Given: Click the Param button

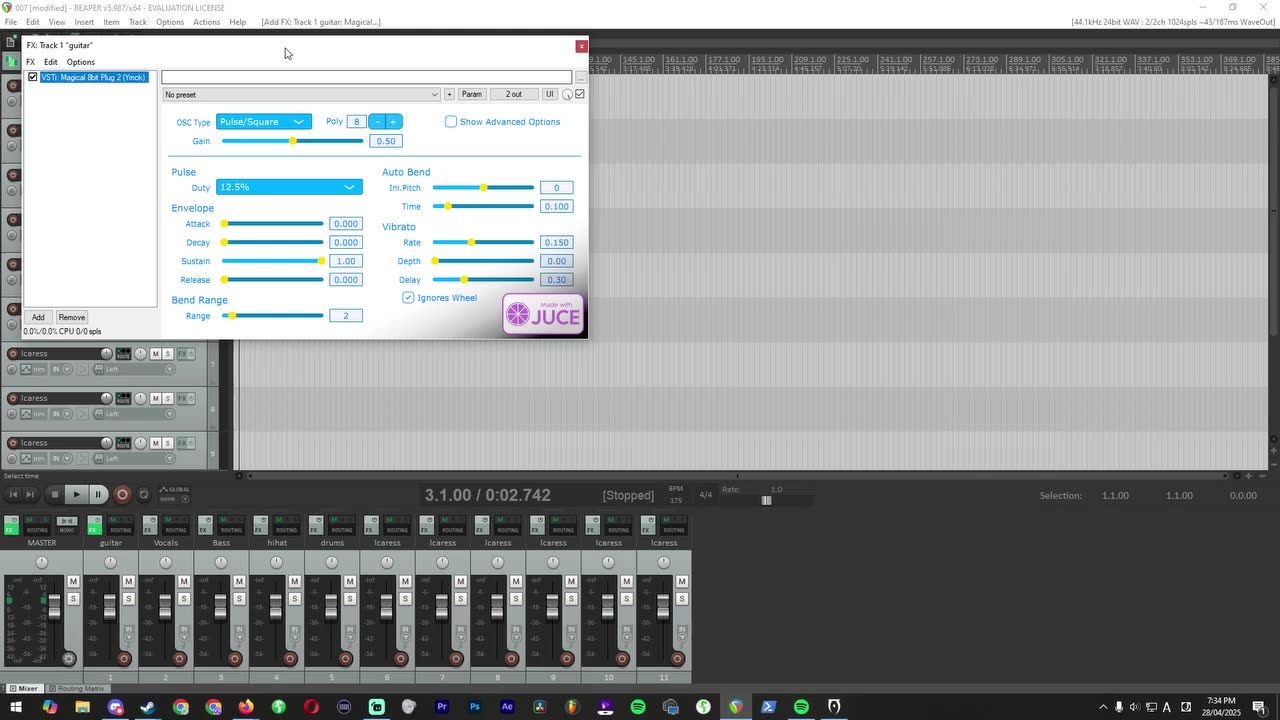Looking at the screenshot, I should pos(472,94).
